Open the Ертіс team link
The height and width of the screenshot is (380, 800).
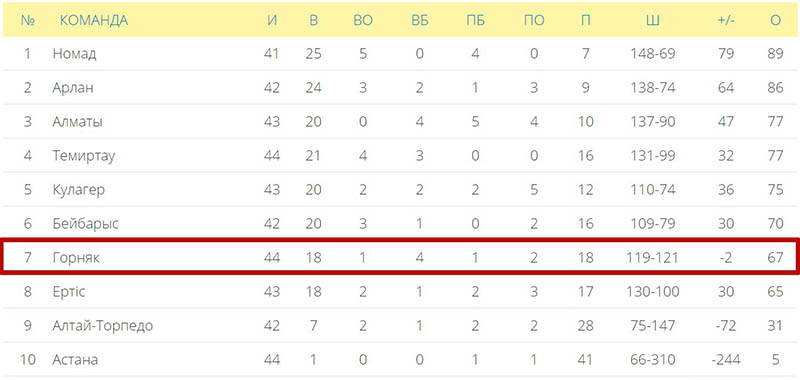pos(68,292)
